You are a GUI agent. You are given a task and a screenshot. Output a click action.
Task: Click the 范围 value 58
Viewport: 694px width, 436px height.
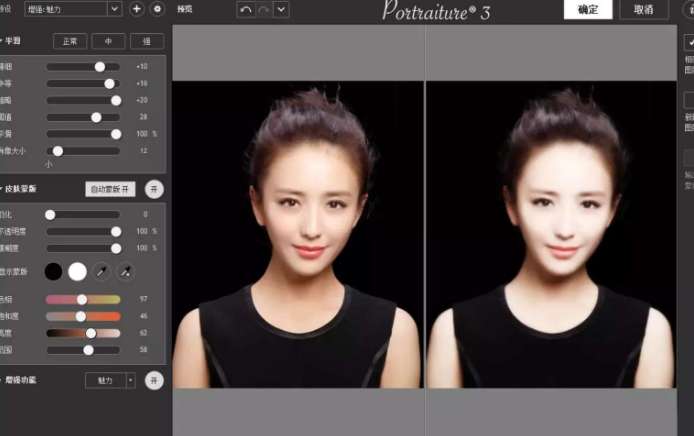(x=143, y=350)
